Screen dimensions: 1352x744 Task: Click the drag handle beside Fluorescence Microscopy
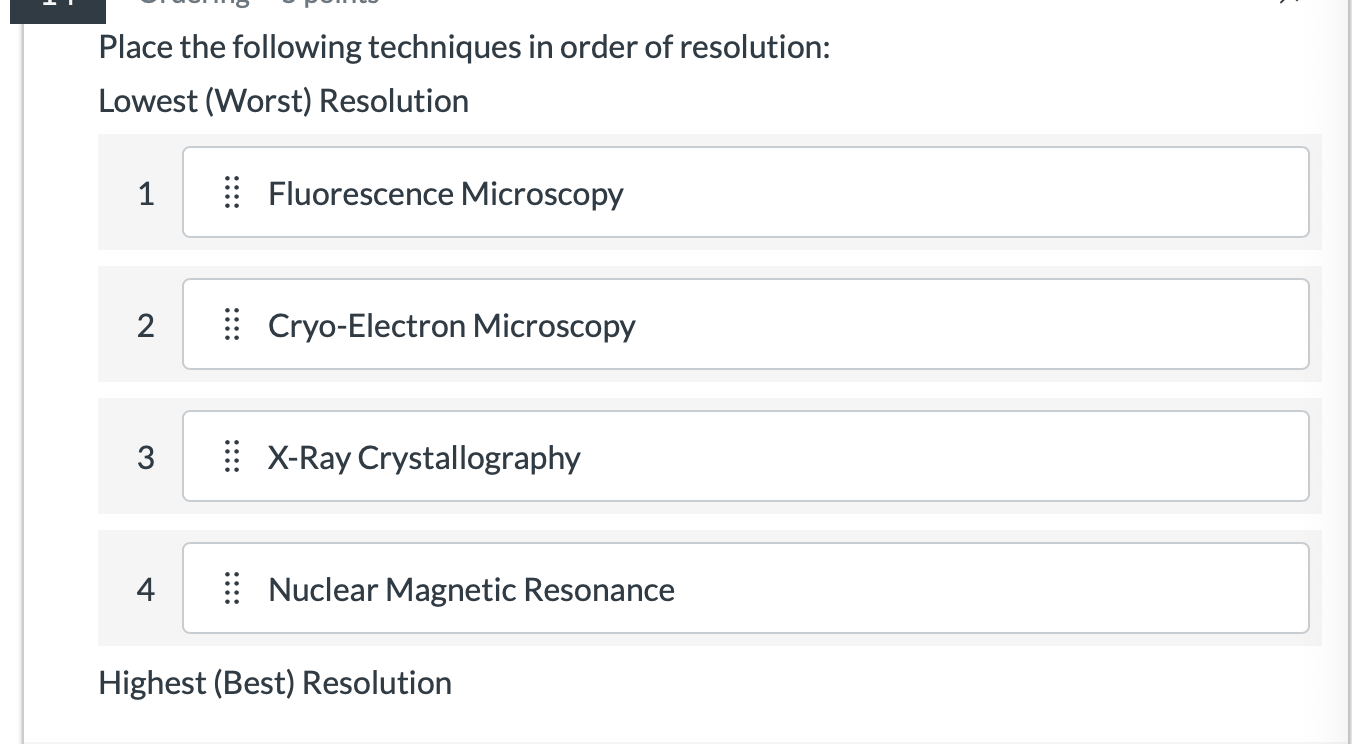(x=232, y=192)
